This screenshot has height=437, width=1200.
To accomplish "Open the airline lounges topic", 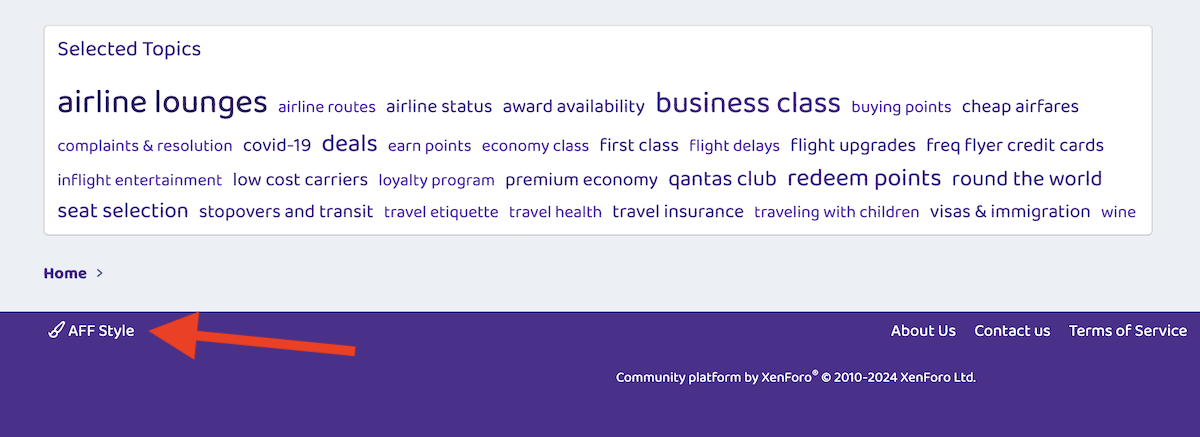I will 162,102.
